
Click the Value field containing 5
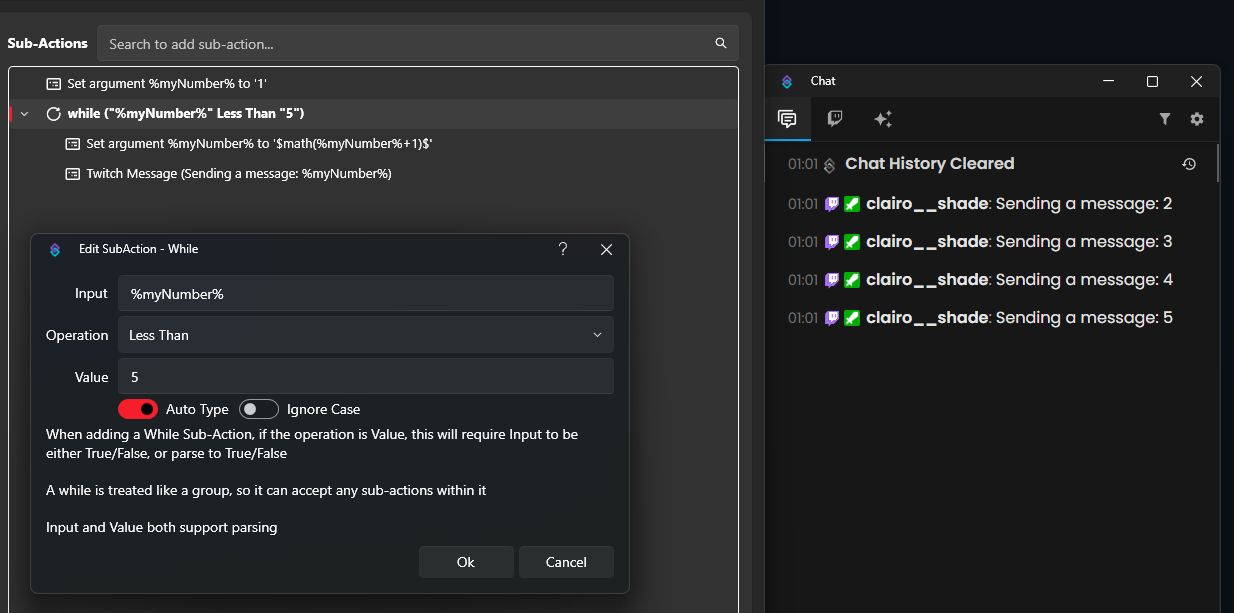(365, 377)
